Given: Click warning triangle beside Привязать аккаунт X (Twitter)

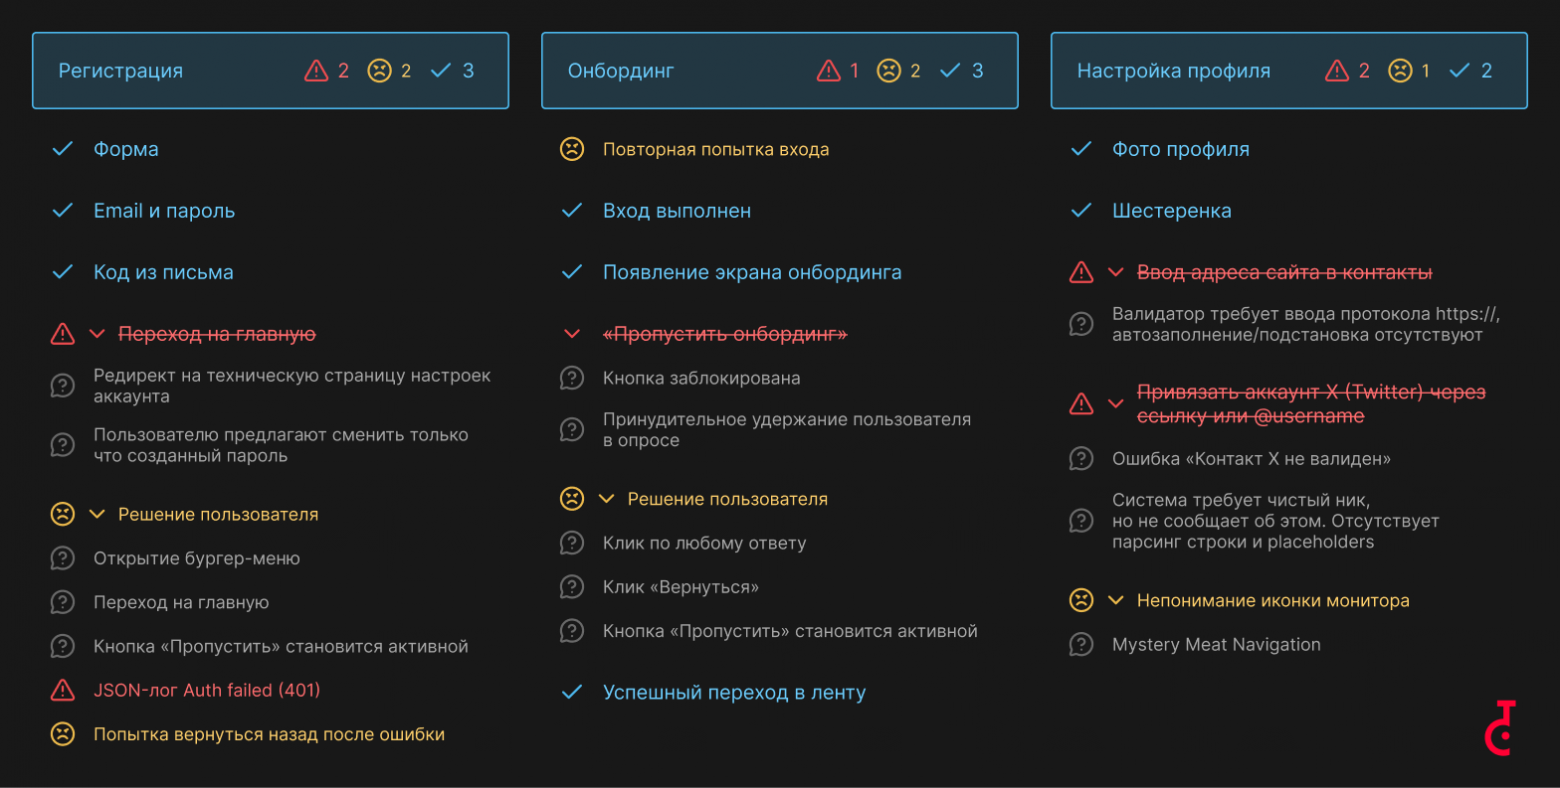Looking at the screenshot, I should (1081, 403).
